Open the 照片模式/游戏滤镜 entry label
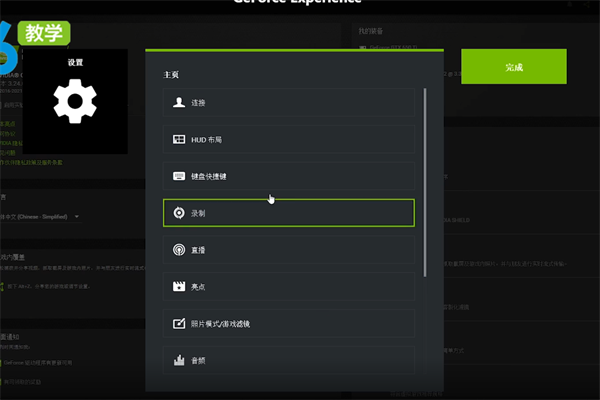This screenshot has height=400, width=600. [x=220, y=324]
